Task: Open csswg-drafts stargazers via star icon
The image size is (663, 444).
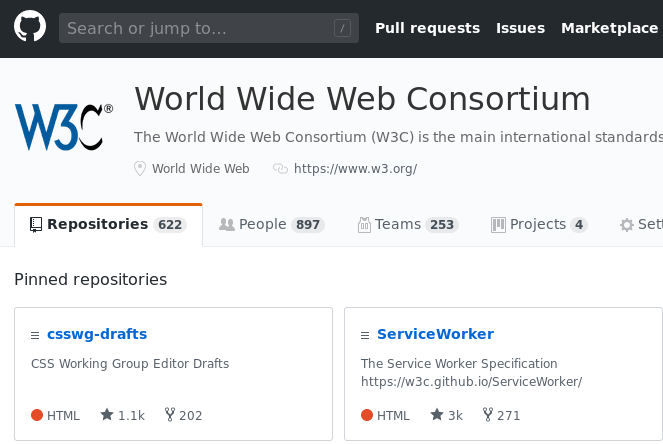Action: (x=107, y=415)
